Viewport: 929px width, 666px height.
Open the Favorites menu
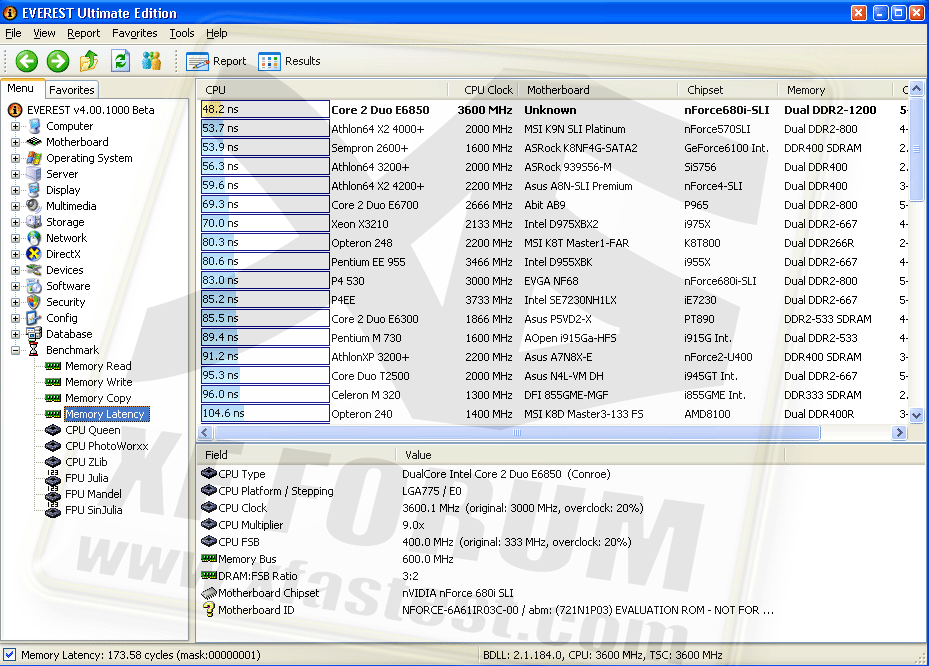pyautogui.click(x=134, y=33)
